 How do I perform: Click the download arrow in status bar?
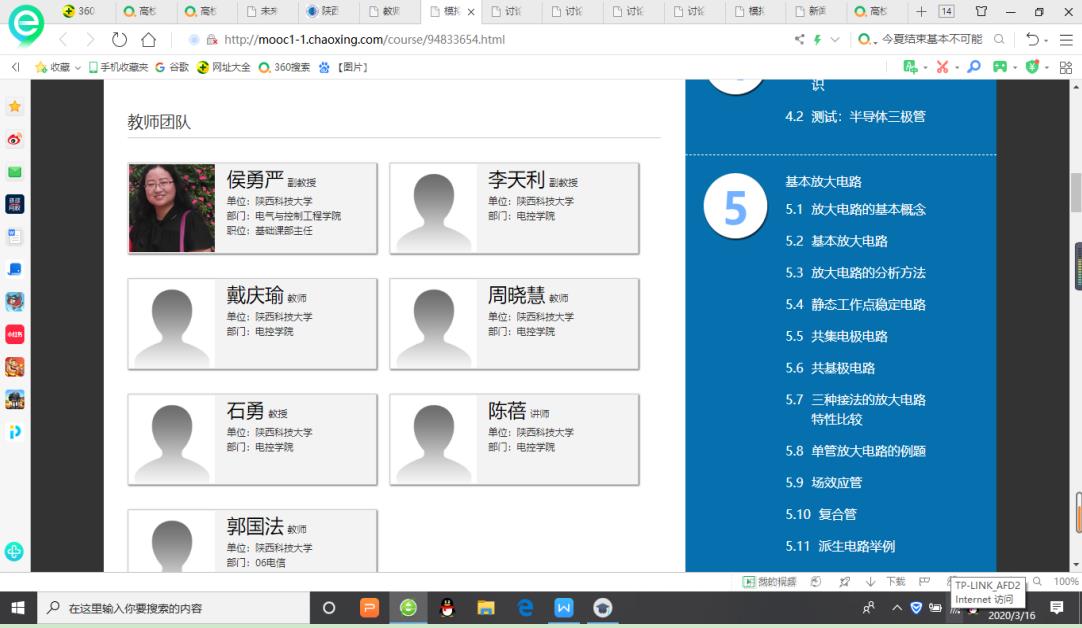tap(870, 581)
